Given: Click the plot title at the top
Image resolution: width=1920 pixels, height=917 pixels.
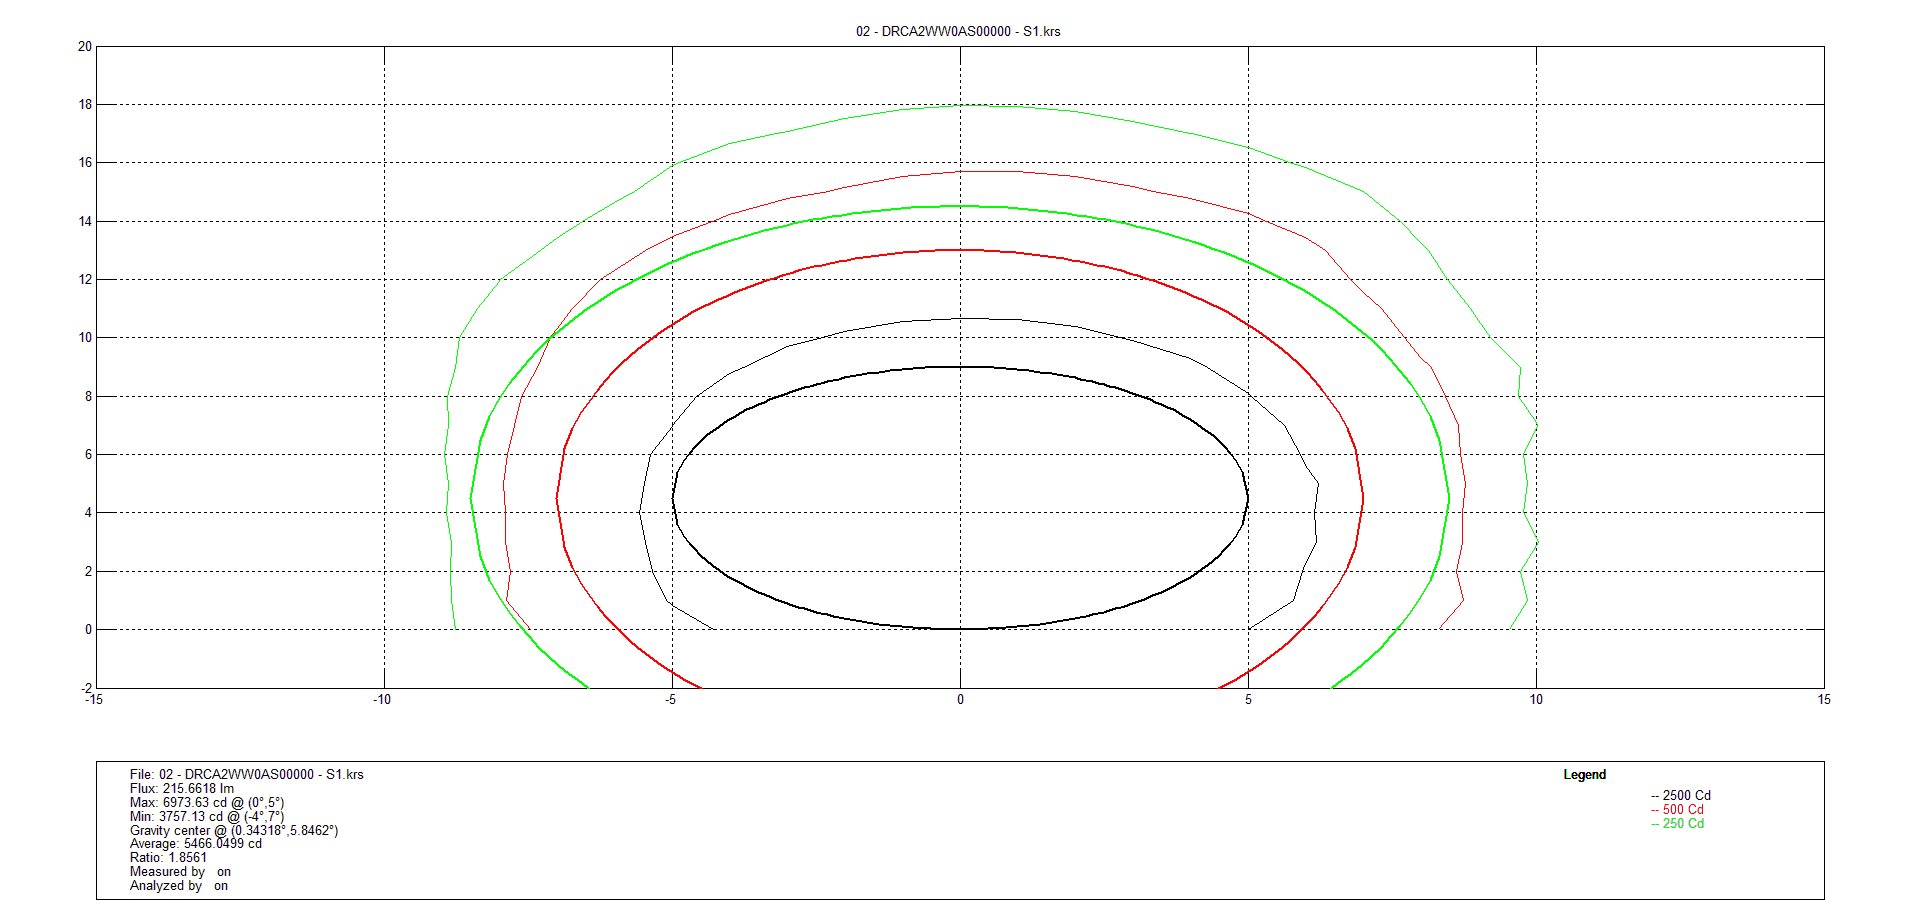Looking at the screenshot, I should tap(957, 31).
